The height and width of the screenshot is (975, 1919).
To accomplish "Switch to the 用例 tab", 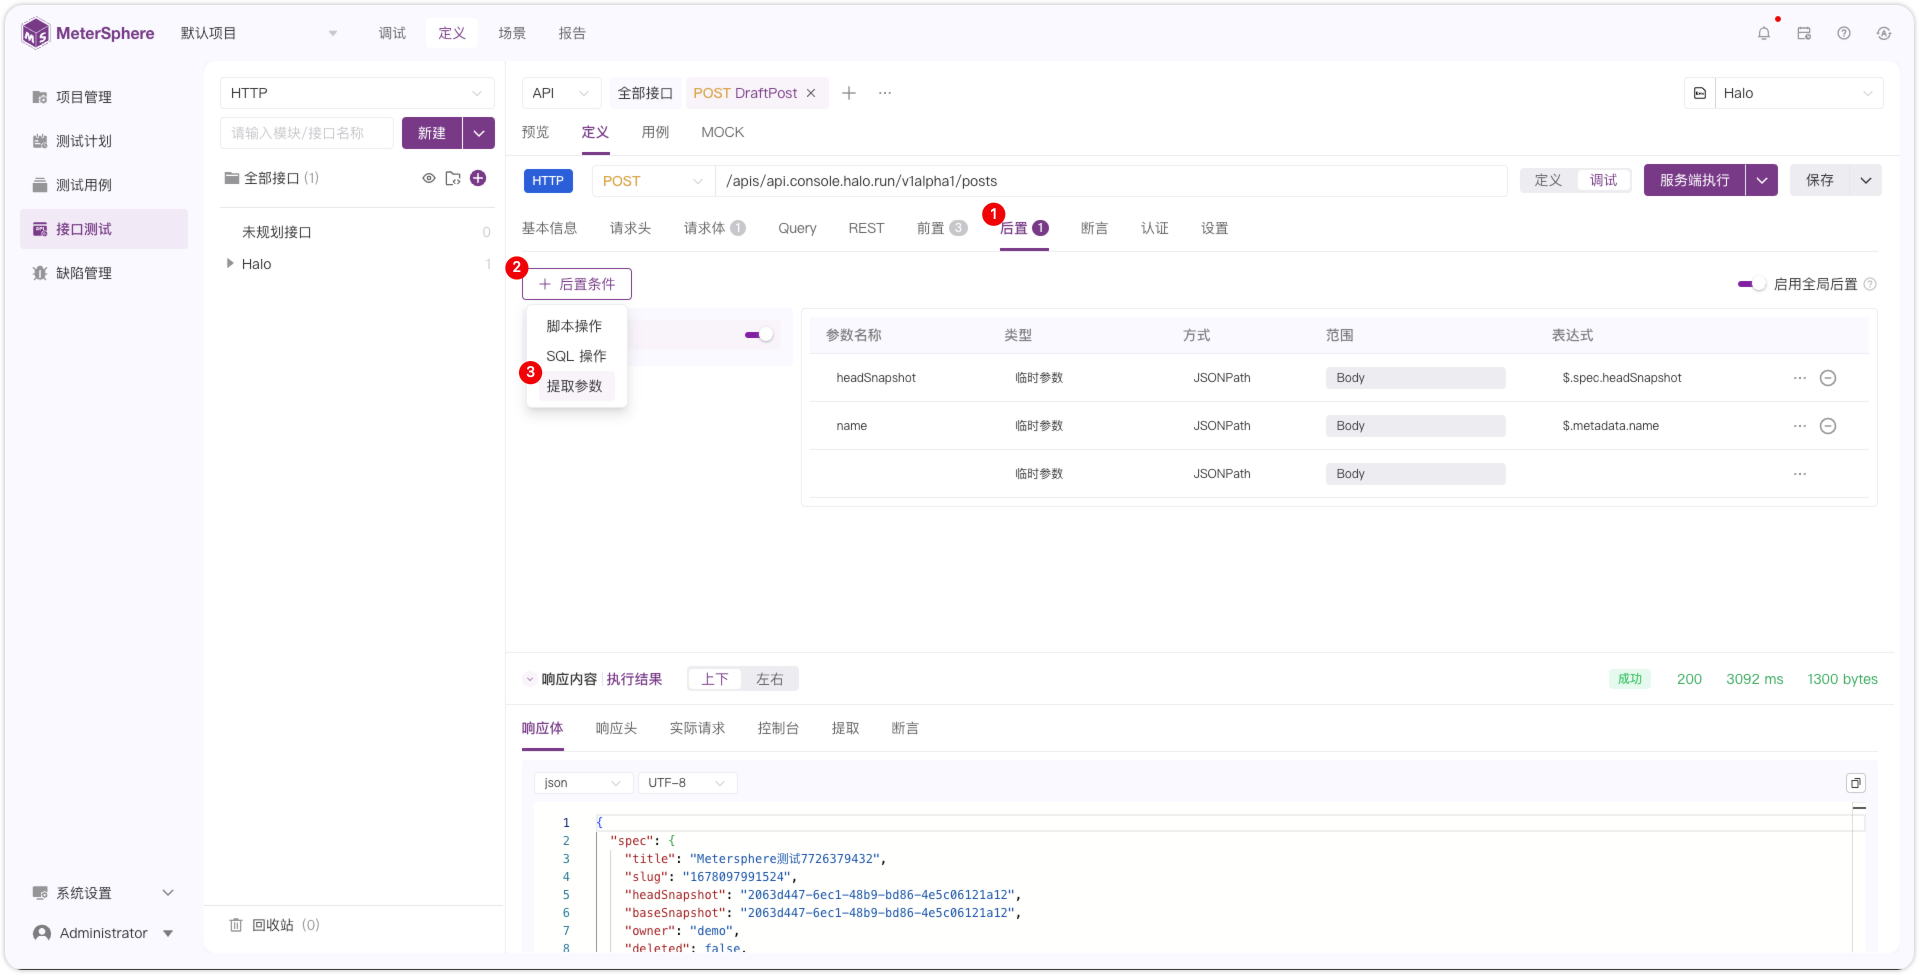I will coord(655,132).
